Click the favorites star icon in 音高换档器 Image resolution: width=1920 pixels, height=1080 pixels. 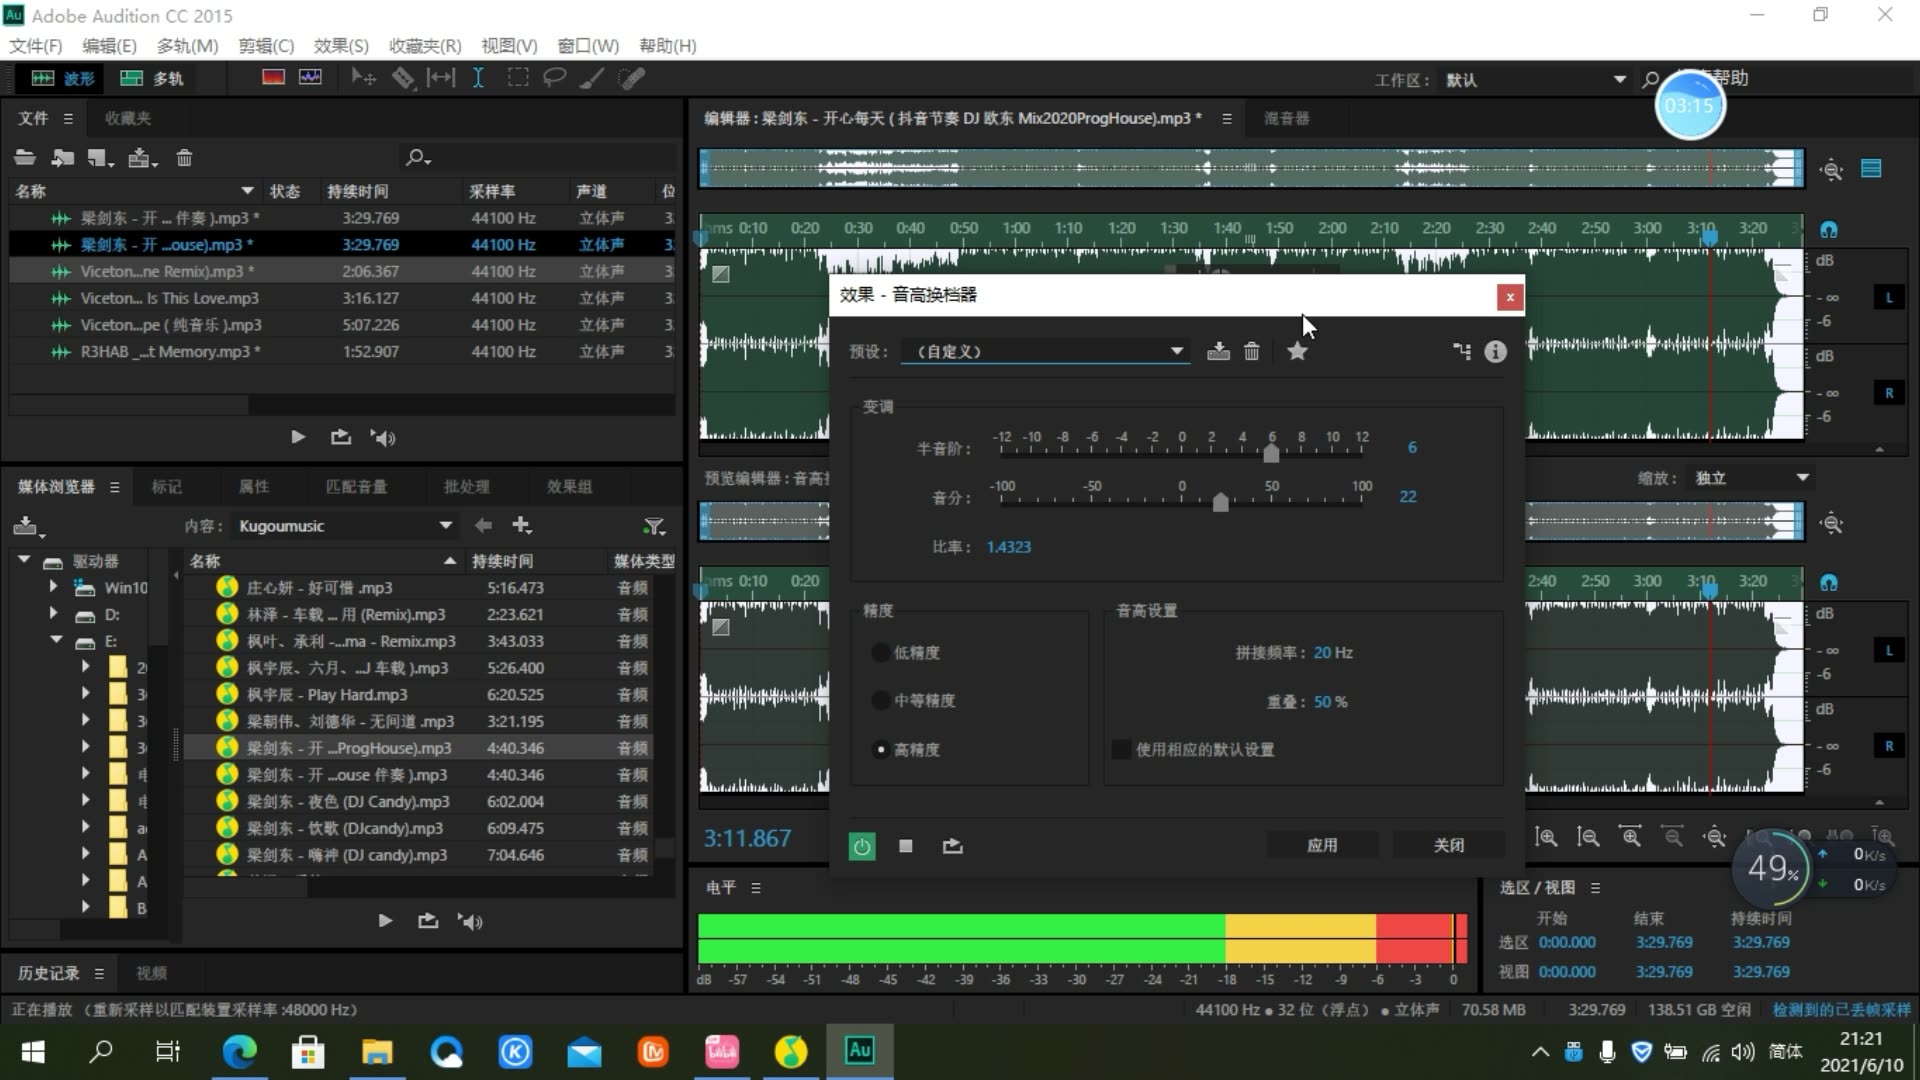point(1296,352)
